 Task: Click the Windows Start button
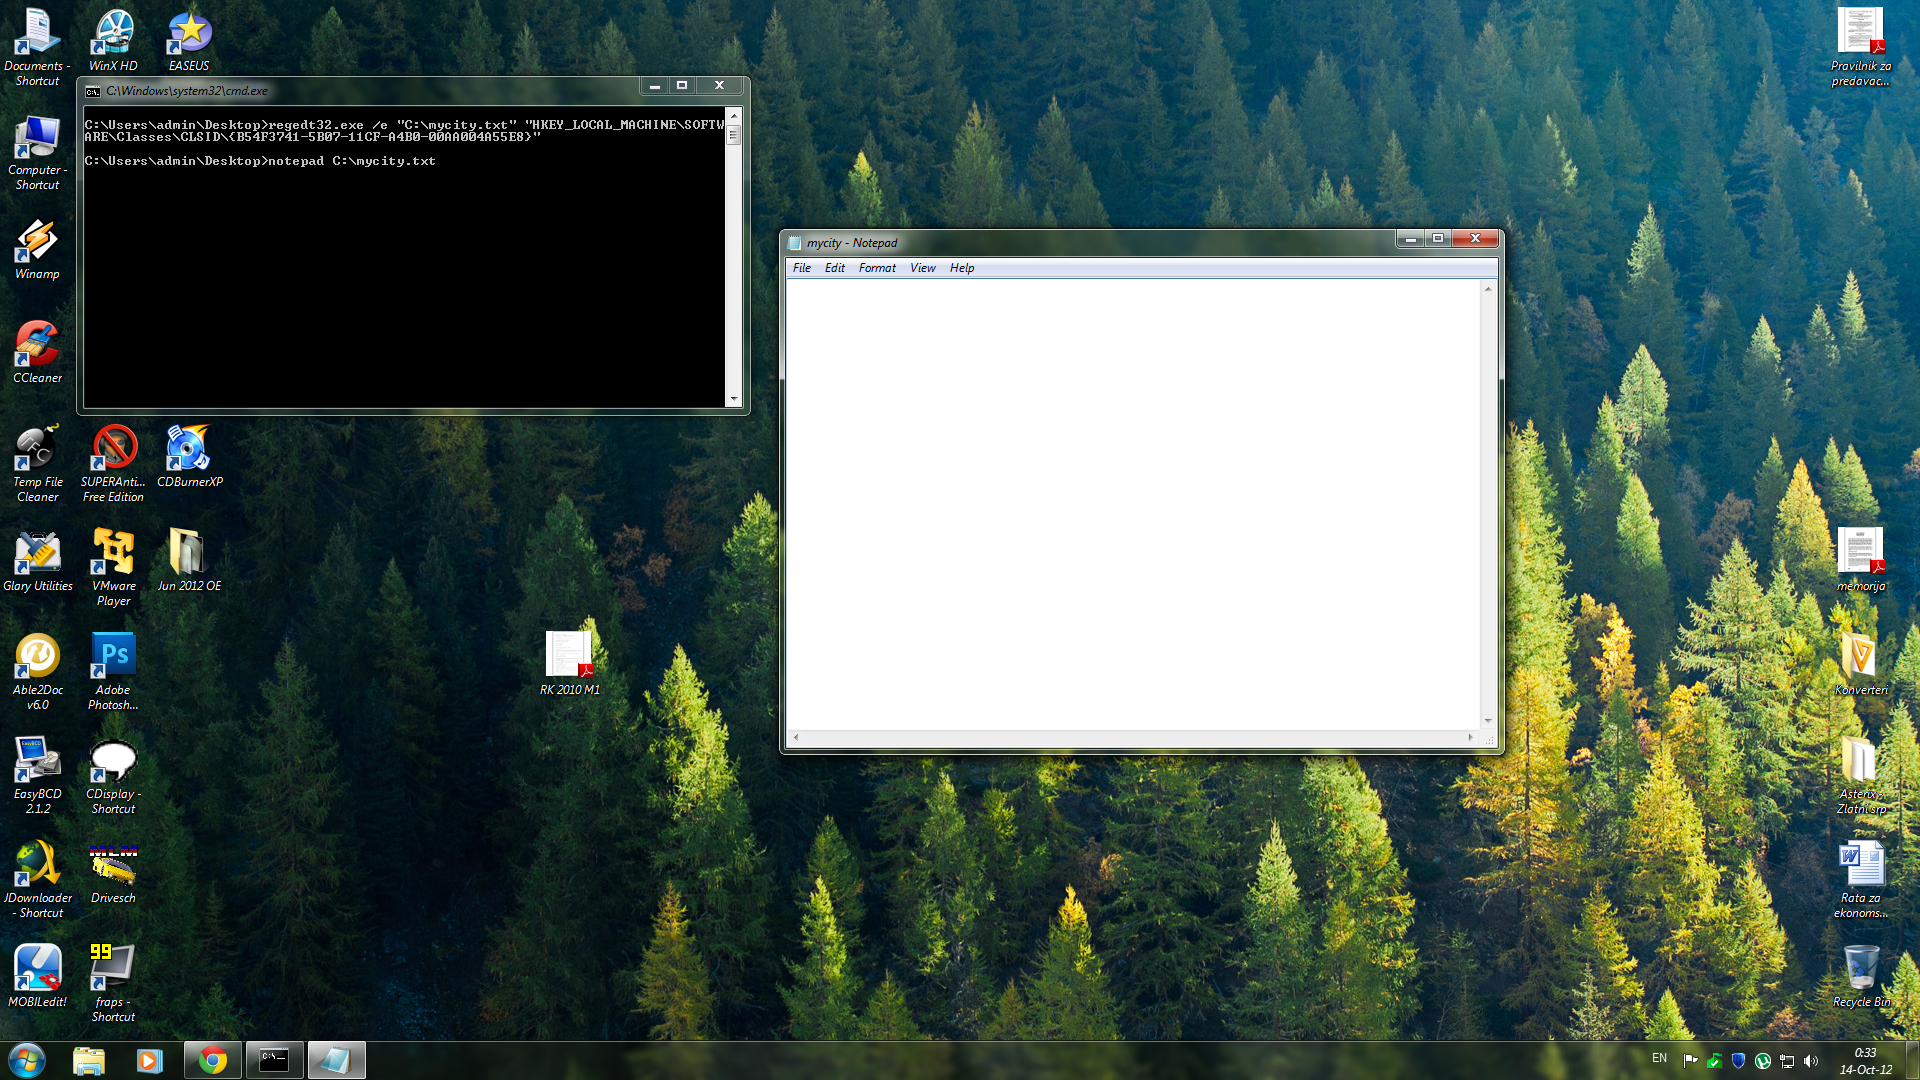click(x=27, y=1060)
